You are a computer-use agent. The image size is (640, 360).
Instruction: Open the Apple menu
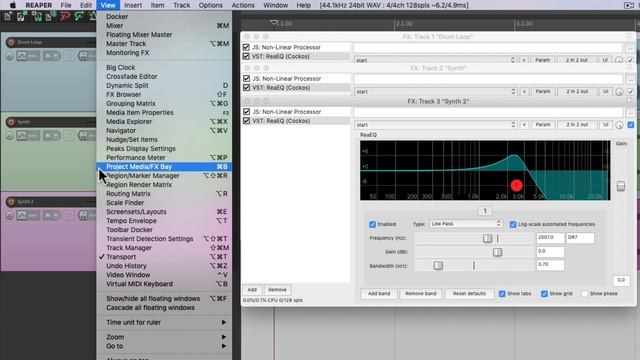[x=13, y=5]
